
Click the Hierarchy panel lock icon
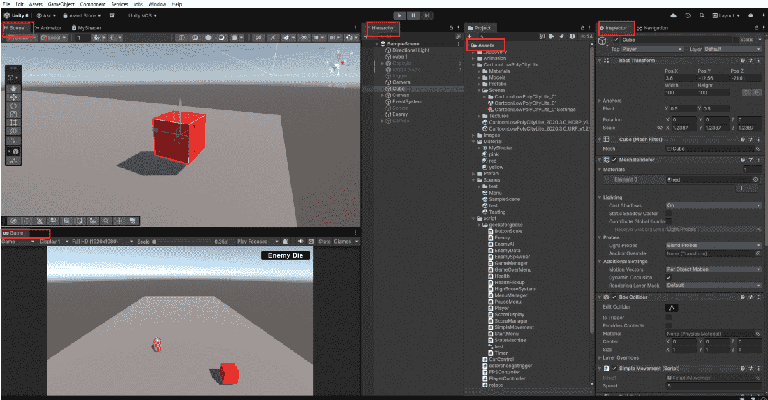click(451, 28)
